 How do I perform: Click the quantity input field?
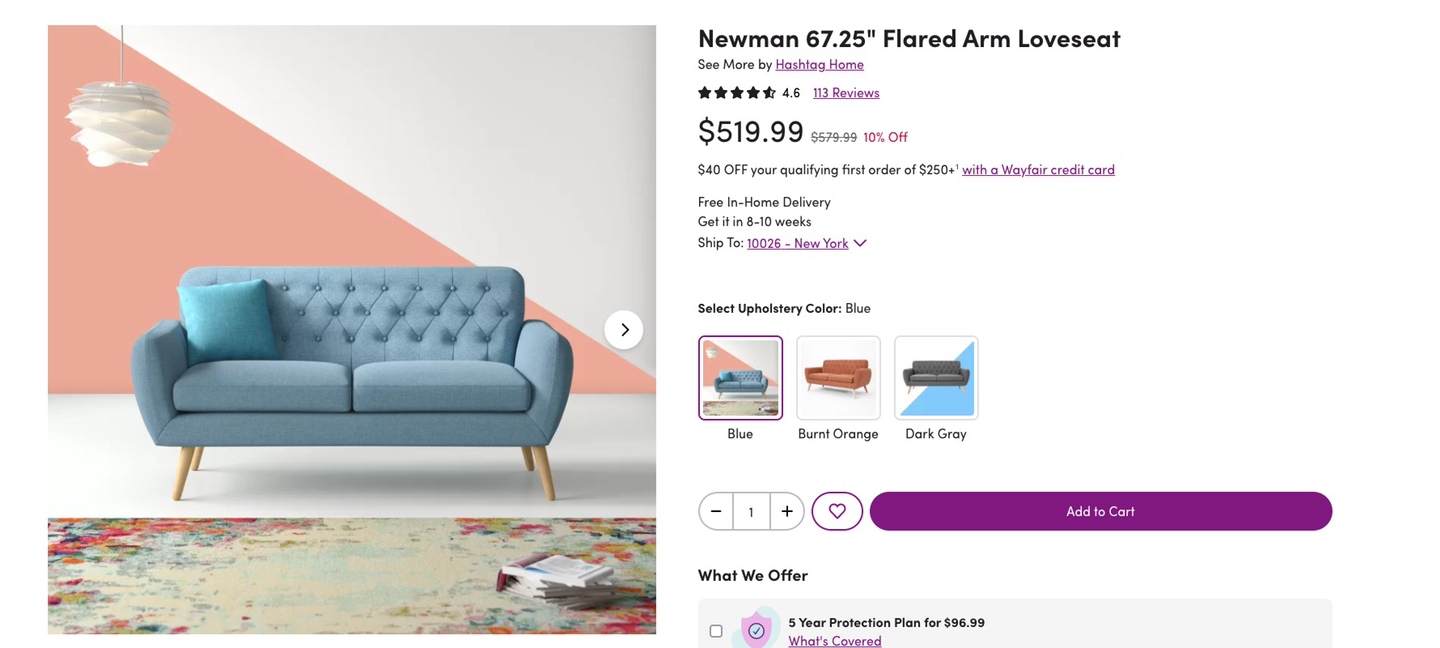751,511
